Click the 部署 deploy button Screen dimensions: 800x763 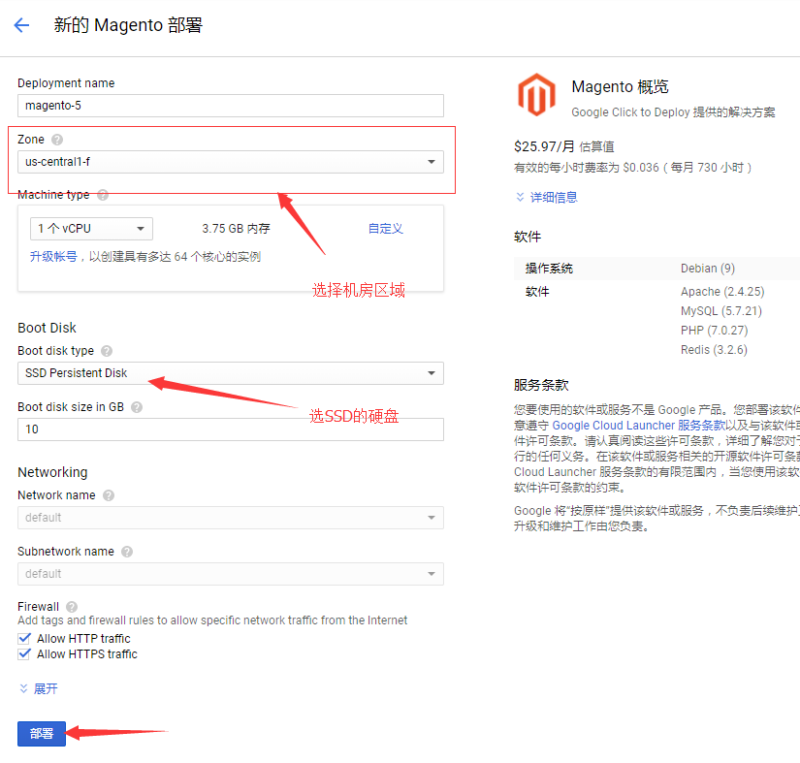[41, 733]
